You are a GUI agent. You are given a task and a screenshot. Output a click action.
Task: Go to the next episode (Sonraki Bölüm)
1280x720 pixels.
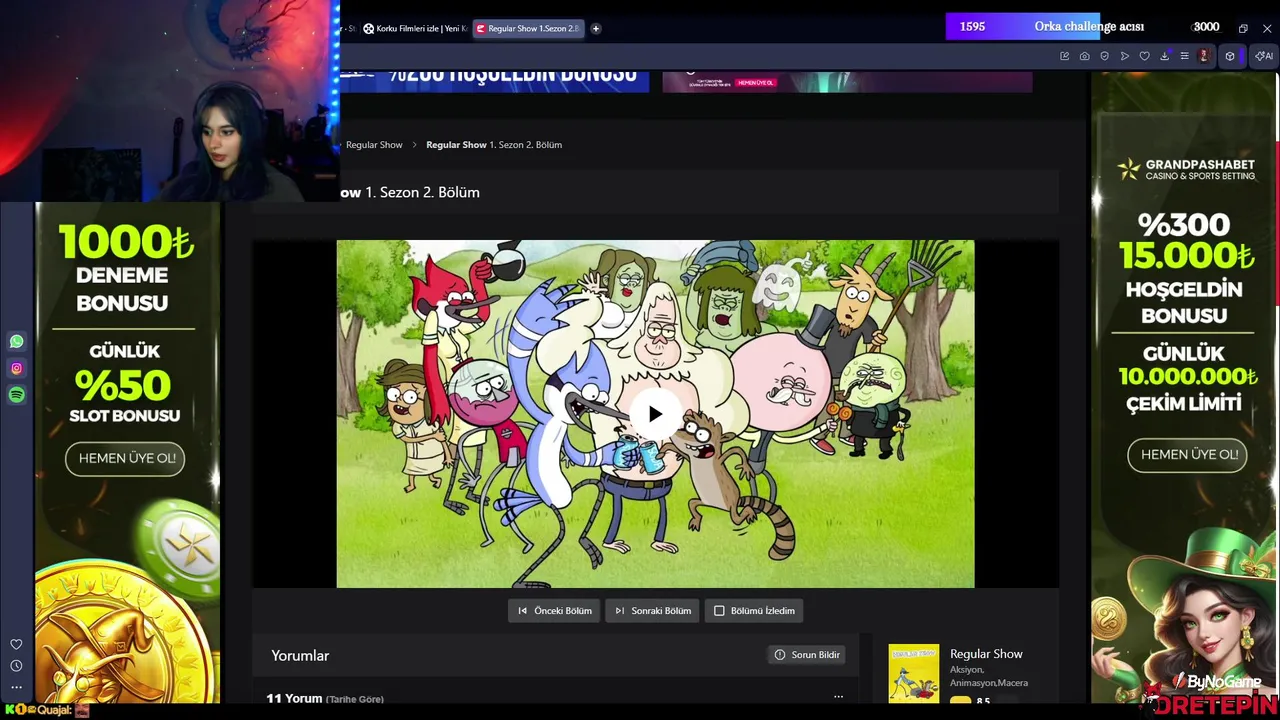(652, 611)
